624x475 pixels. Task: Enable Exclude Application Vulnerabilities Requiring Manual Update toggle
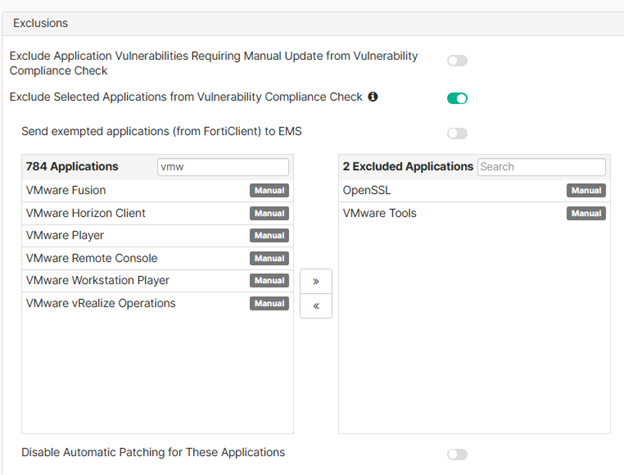tap(457, 61)
